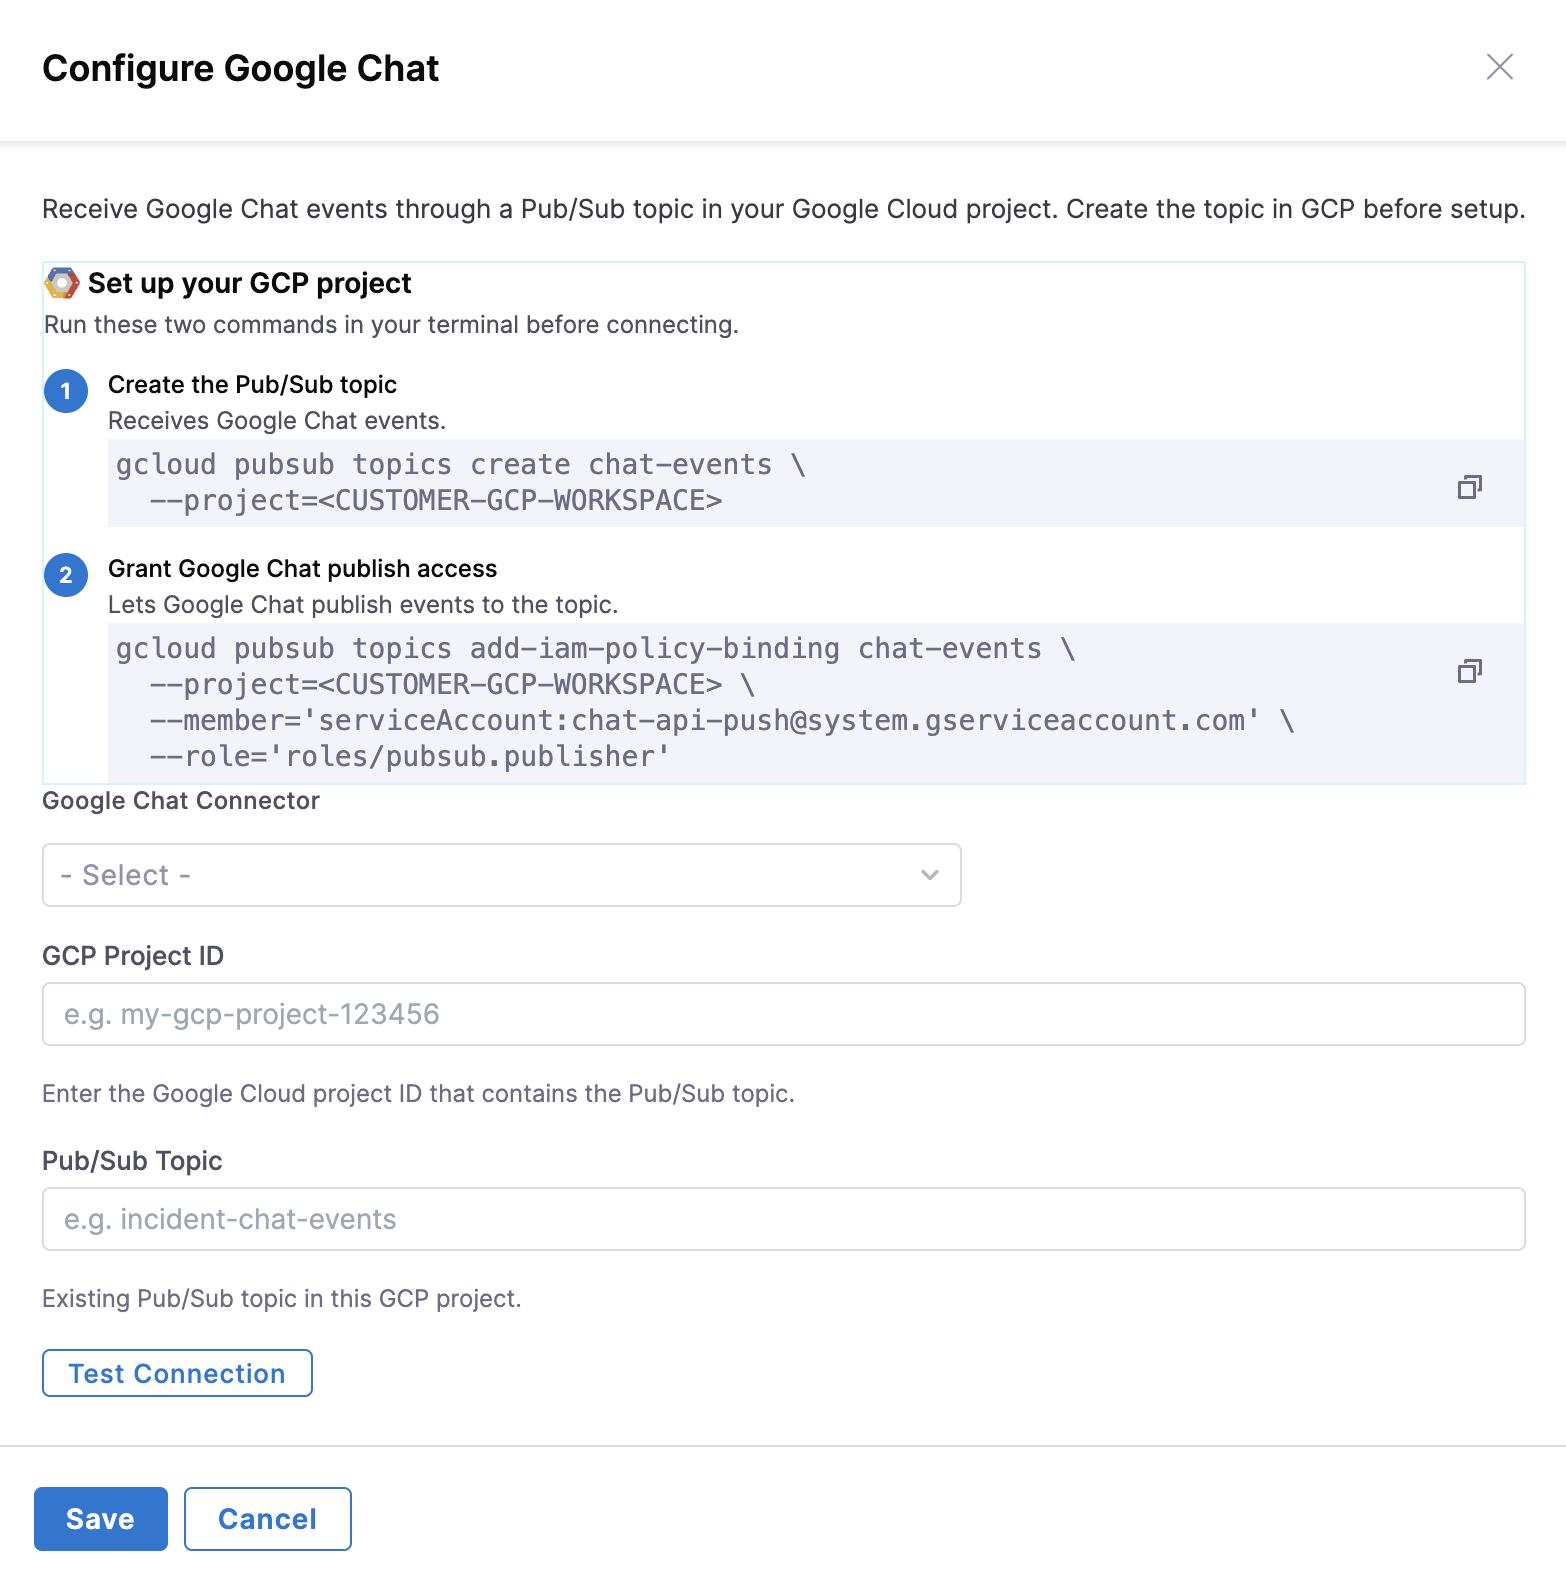Image resolution: width=1566 pixels, height=1580 pixels.
Task: Cancel the Google Chat configuration
Action: pyautogui.click(x=268, y=1519)
